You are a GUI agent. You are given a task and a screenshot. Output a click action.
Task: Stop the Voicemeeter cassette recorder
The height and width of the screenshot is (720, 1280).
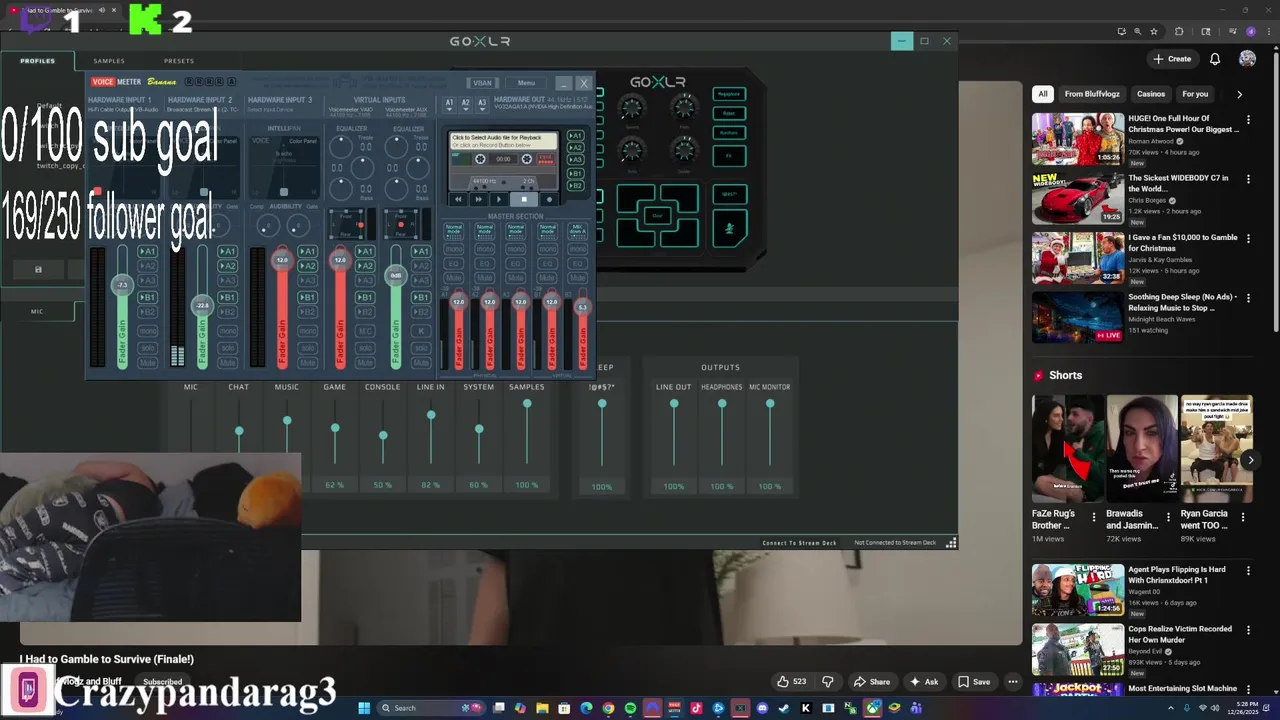[x=524, y=199]
